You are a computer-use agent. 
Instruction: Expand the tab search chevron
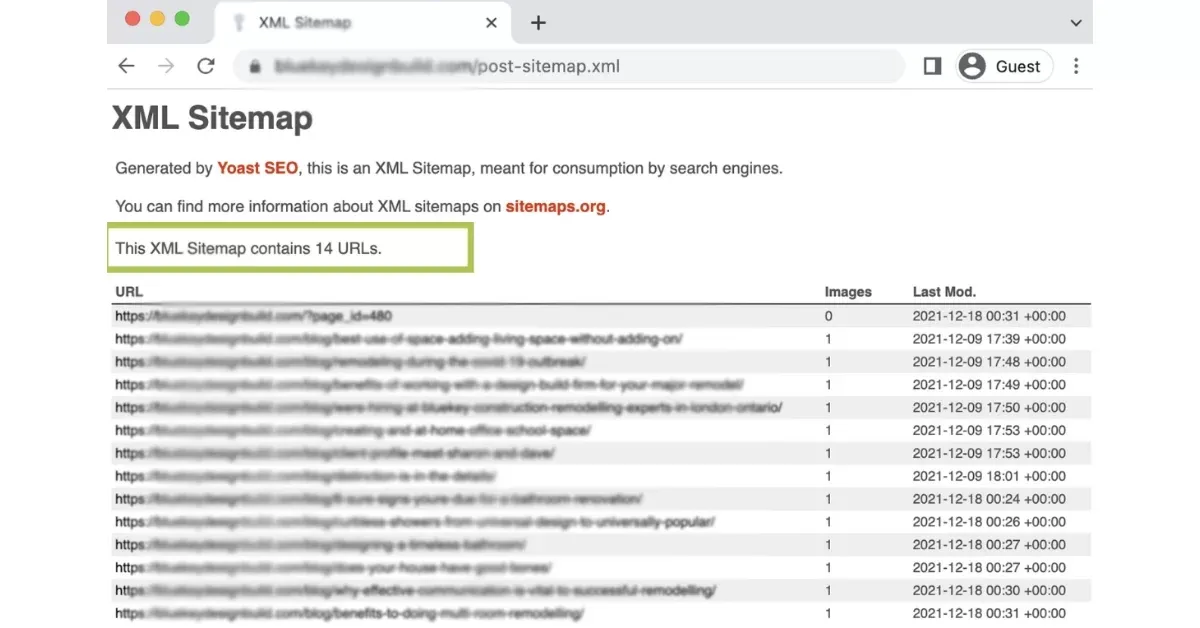click(1076, 22)
